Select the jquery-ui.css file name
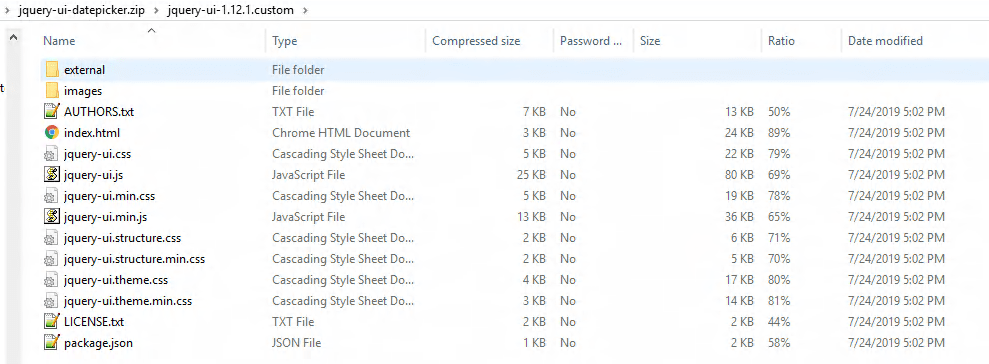 pos(97,154)
